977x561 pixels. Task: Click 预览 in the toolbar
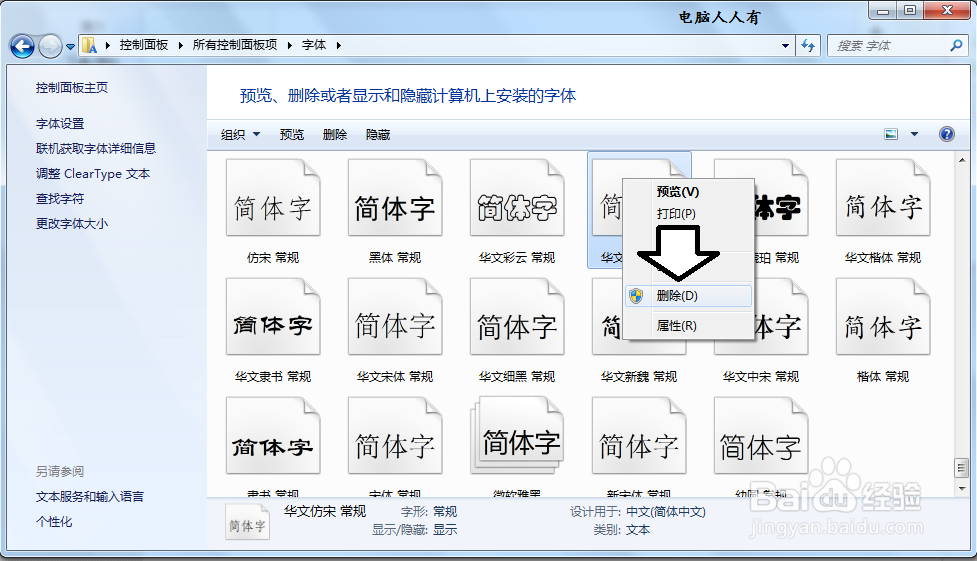pos(292,135)
